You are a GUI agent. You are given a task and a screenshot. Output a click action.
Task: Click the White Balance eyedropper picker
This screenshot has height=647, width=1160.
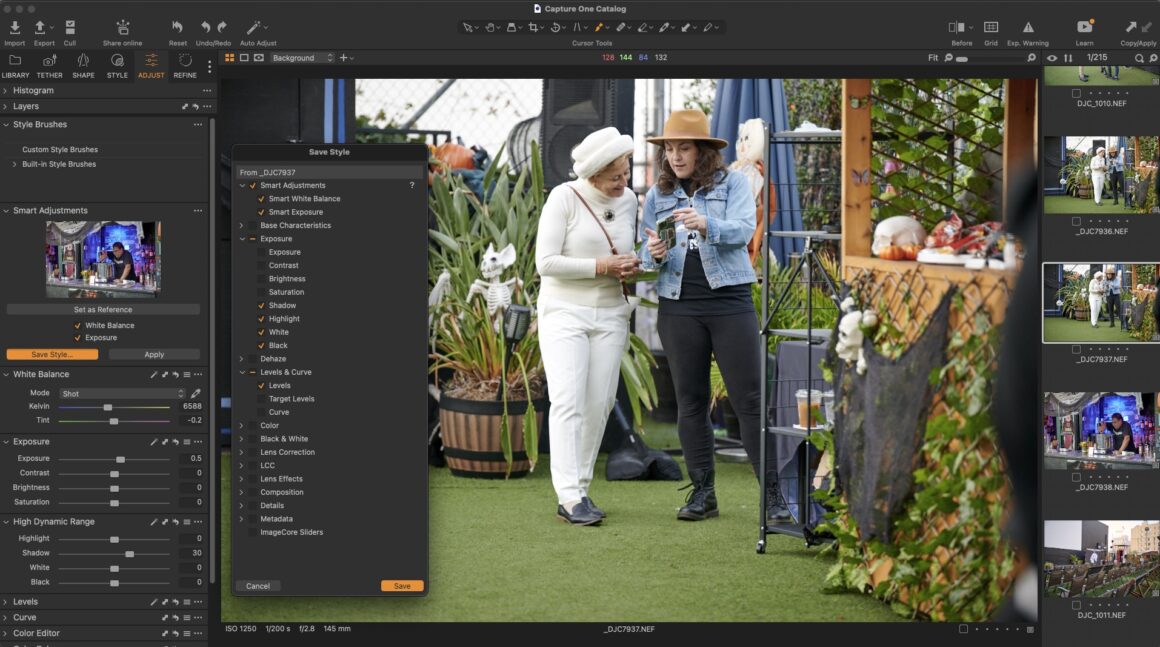pyautogui.click(x=196, y=393)
